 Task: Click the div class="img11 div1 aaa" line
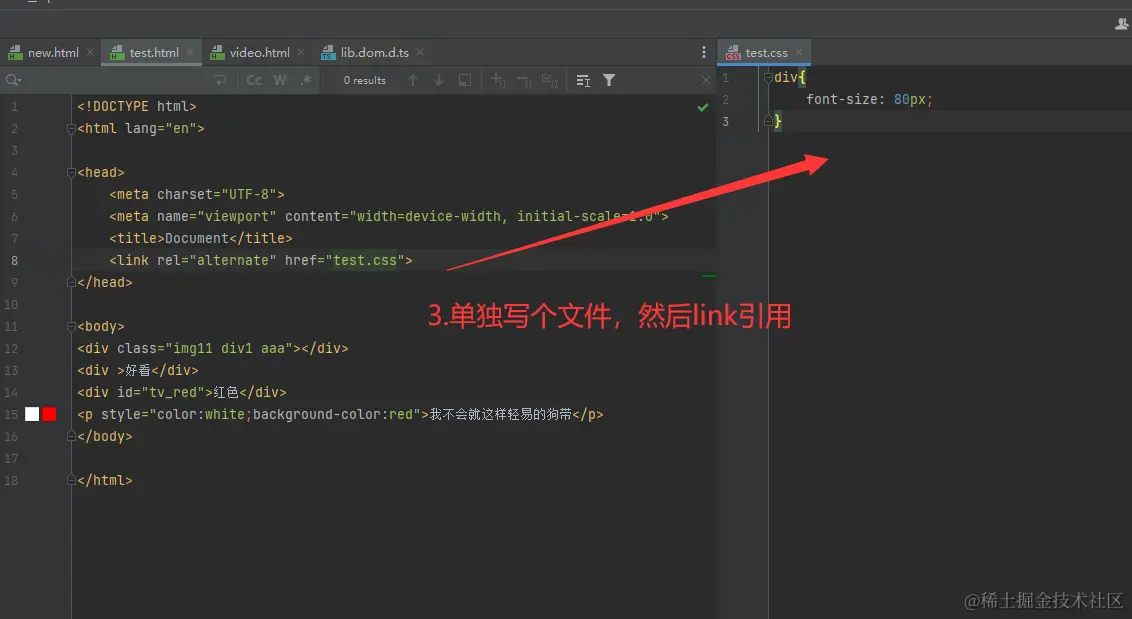tap(212, 348)
